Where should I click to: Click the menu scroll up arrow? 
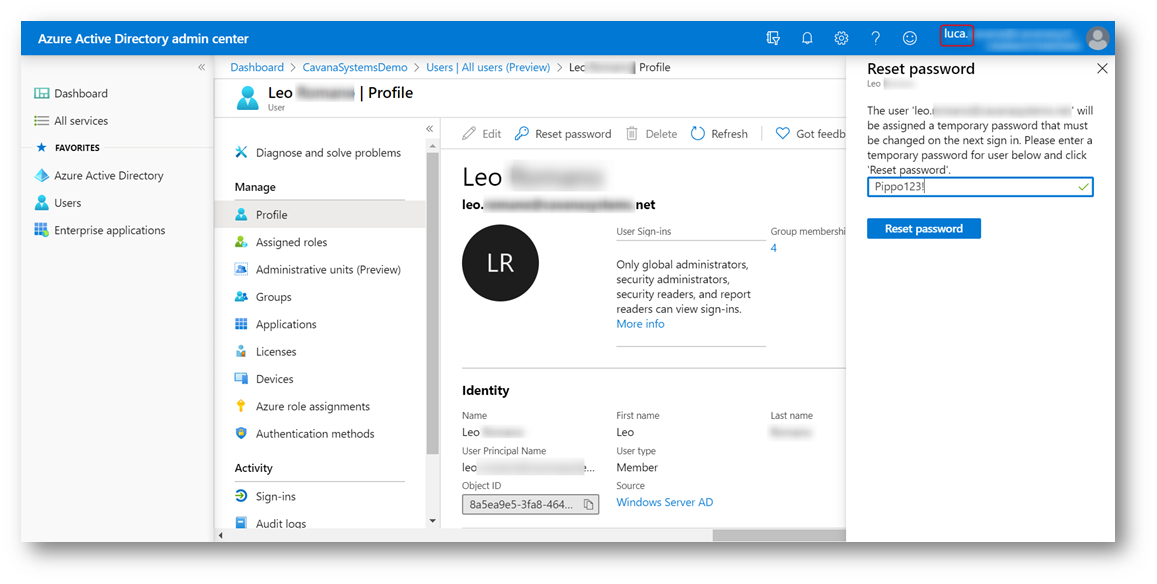(432, 145)
